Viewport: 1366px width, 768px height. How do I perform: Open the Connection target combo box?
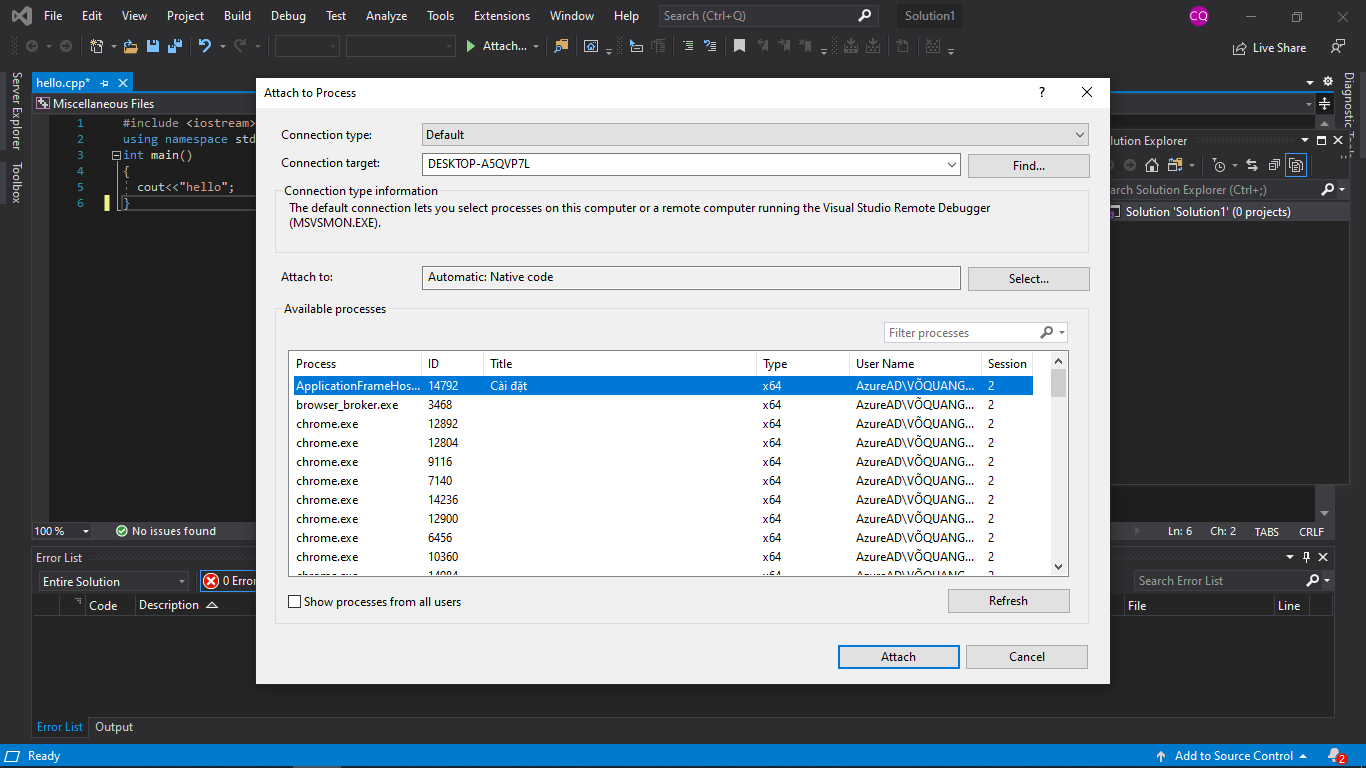coord(951,164)
